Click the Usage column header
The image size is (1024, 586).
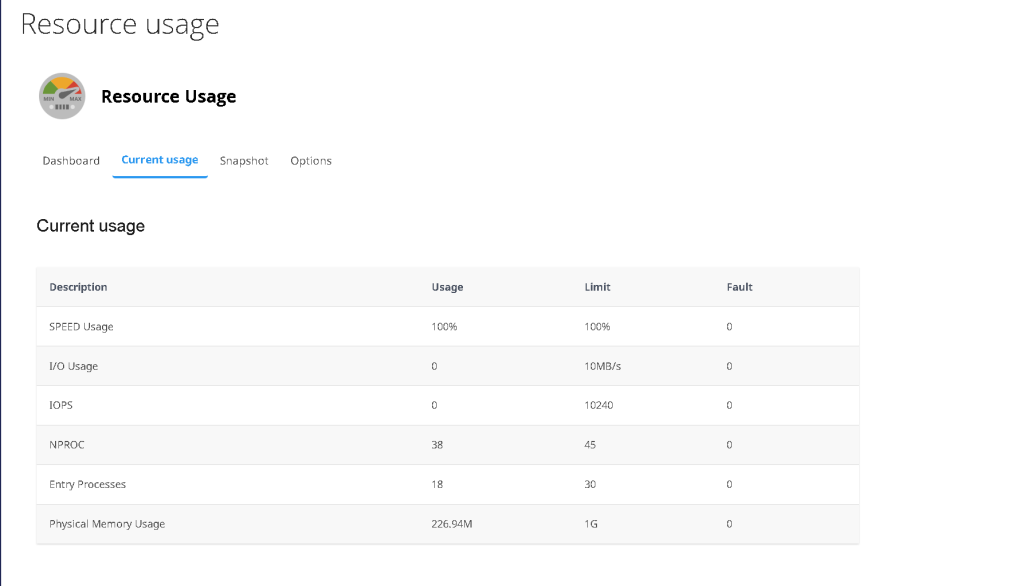[447, 287]
